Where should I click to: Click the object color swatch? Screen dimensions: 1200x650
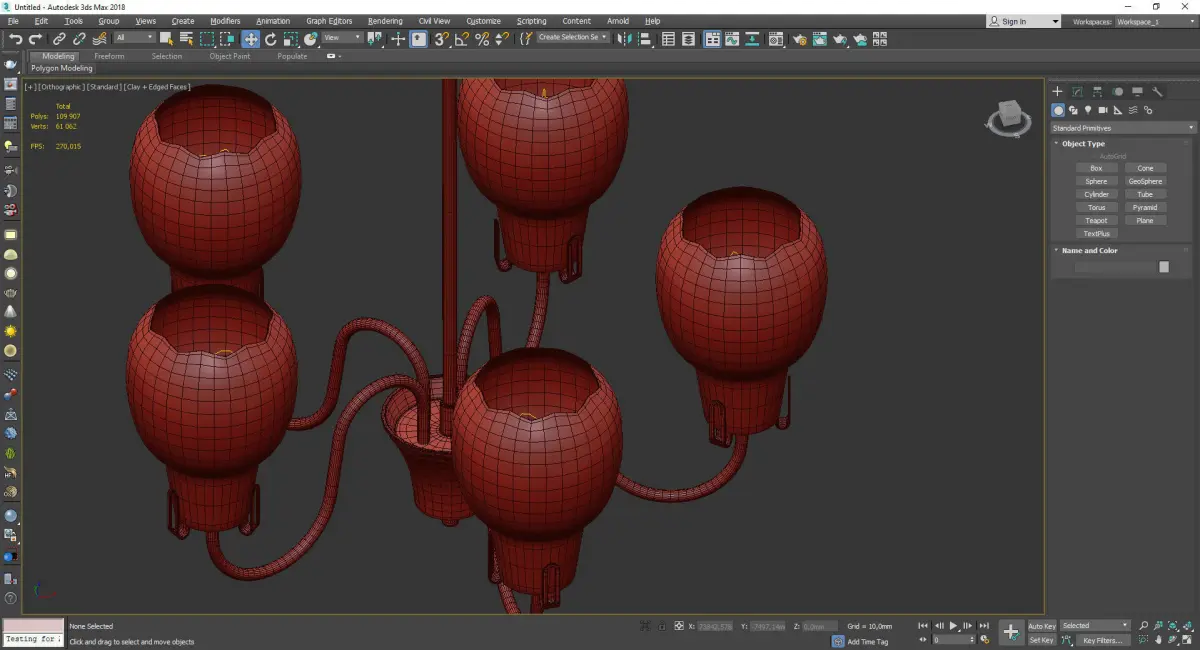pyautogui.click(x=1164, y=267)
